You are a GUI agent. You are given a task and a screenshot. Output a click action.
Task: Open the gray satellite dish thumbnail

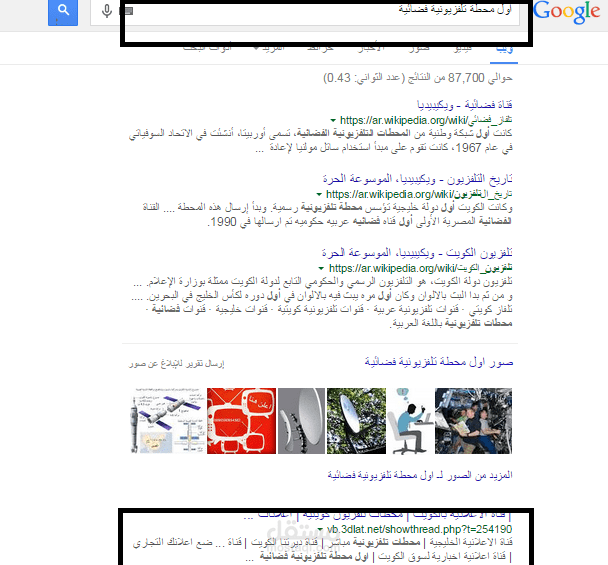coord(301,421)
